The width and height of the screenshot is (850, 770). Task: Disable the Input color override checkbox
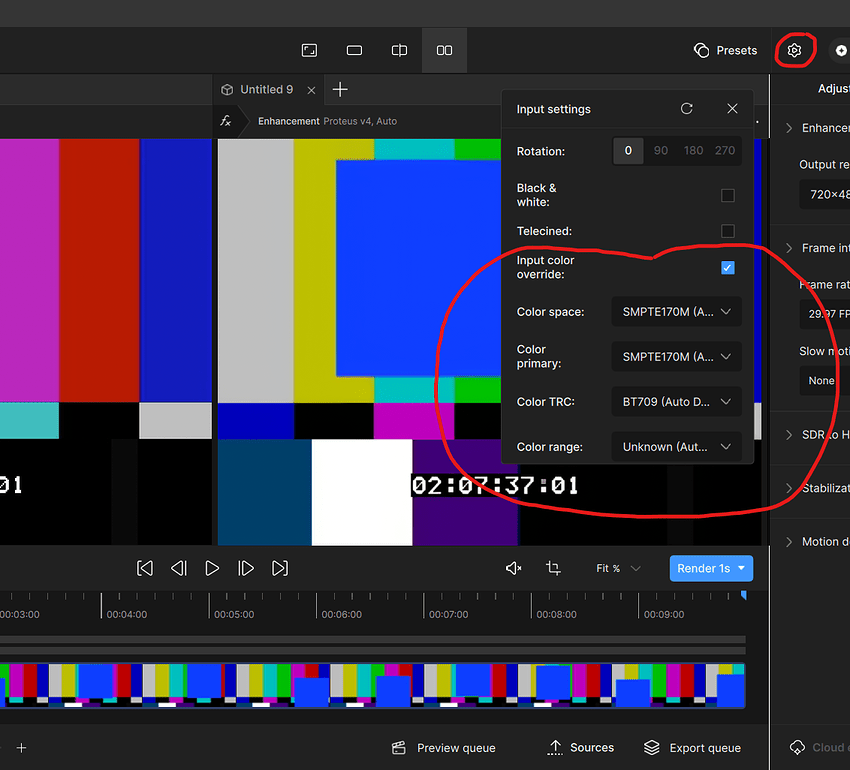pyautogui.click(x=728, y=267)
